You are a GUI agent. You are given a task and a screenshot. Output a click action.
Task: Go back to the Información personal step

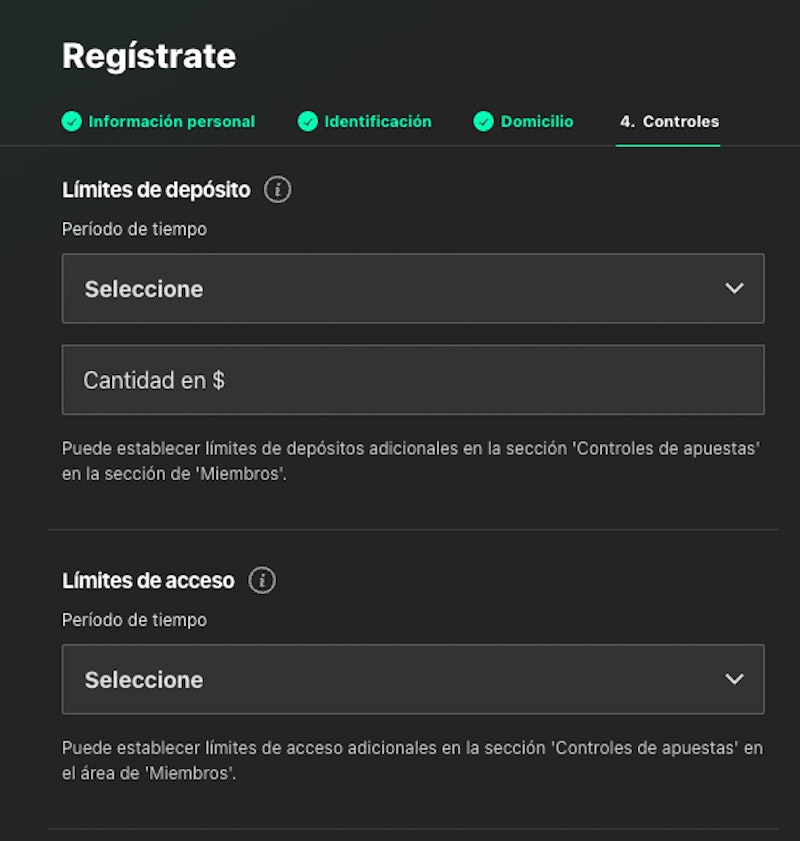(x=171, y=122)
